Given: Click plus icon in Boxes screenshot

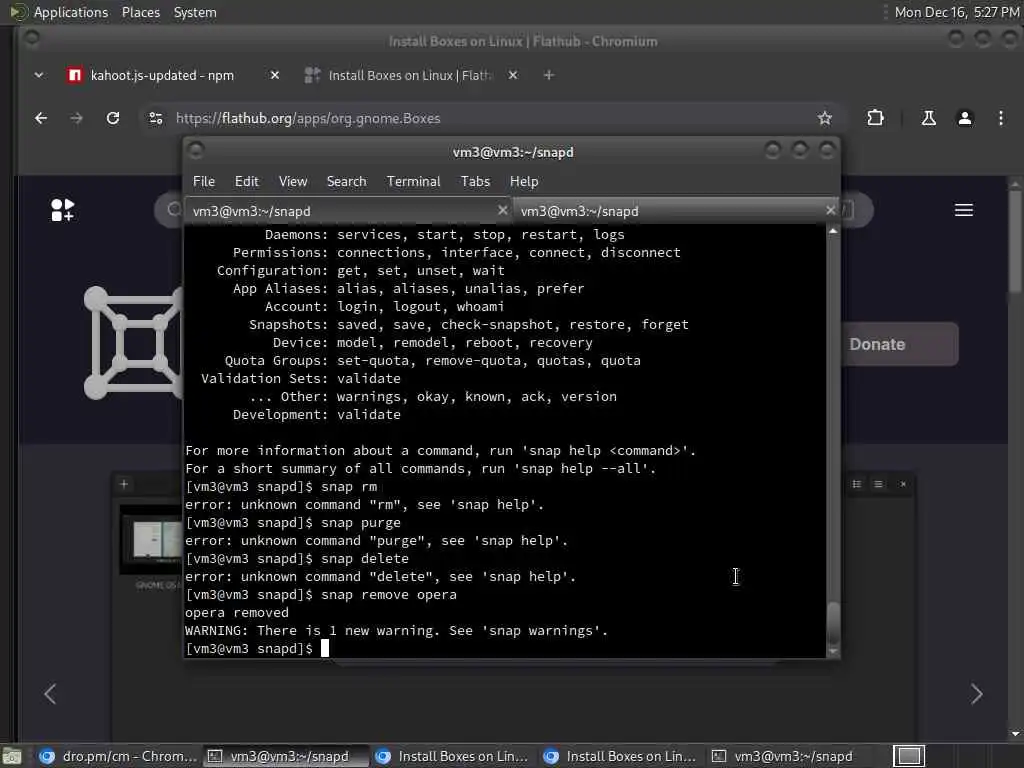Looking at the screenshot, I should tap(123, 484).
